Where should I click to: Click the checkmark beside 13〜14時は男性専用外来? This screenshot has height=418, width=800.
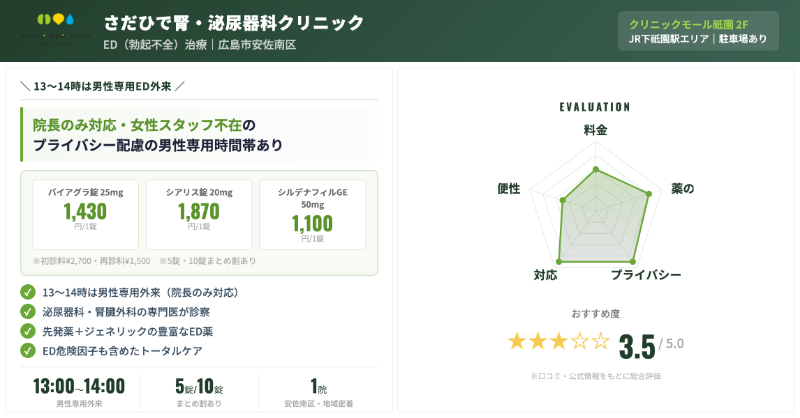pos(28,293)
